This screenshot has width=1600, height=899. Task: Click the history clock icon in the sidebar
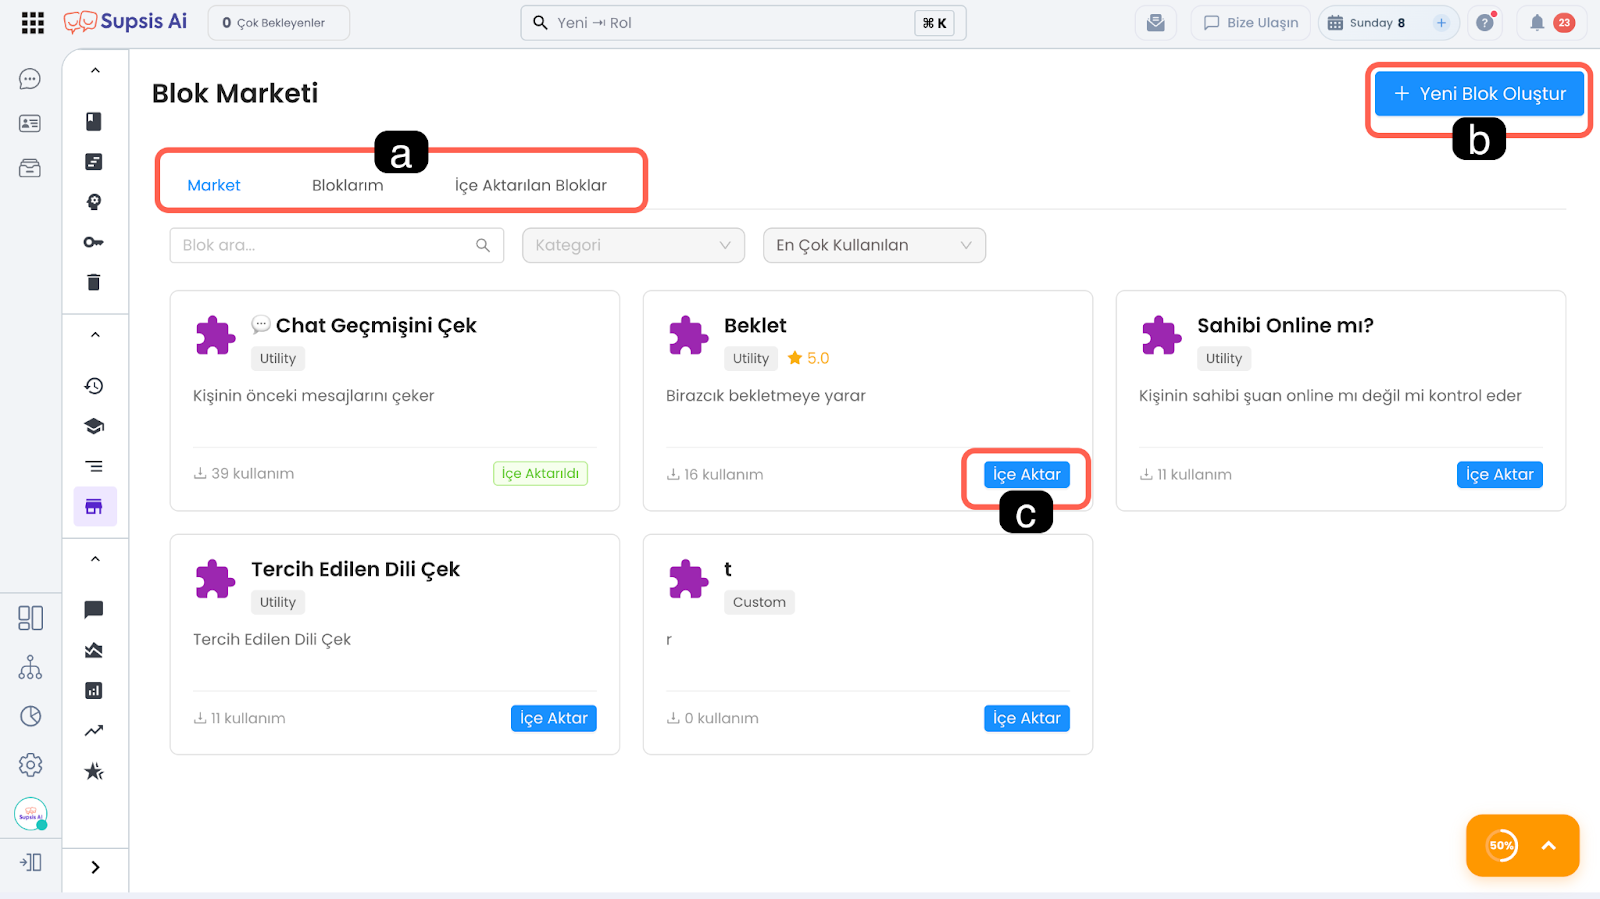tap(94, 386)
